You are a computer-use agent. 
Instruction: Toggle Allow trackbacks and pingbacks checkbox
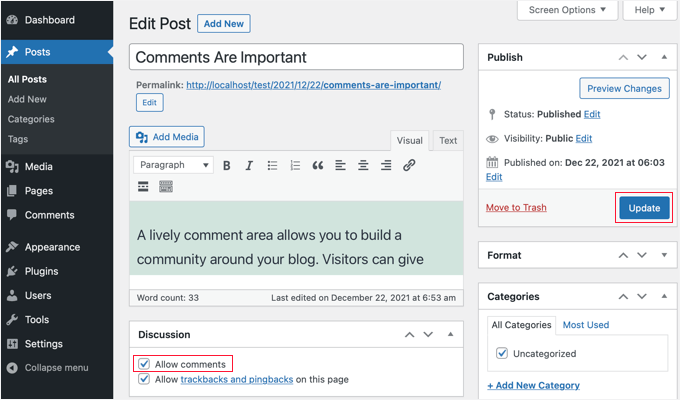(145, 380)
